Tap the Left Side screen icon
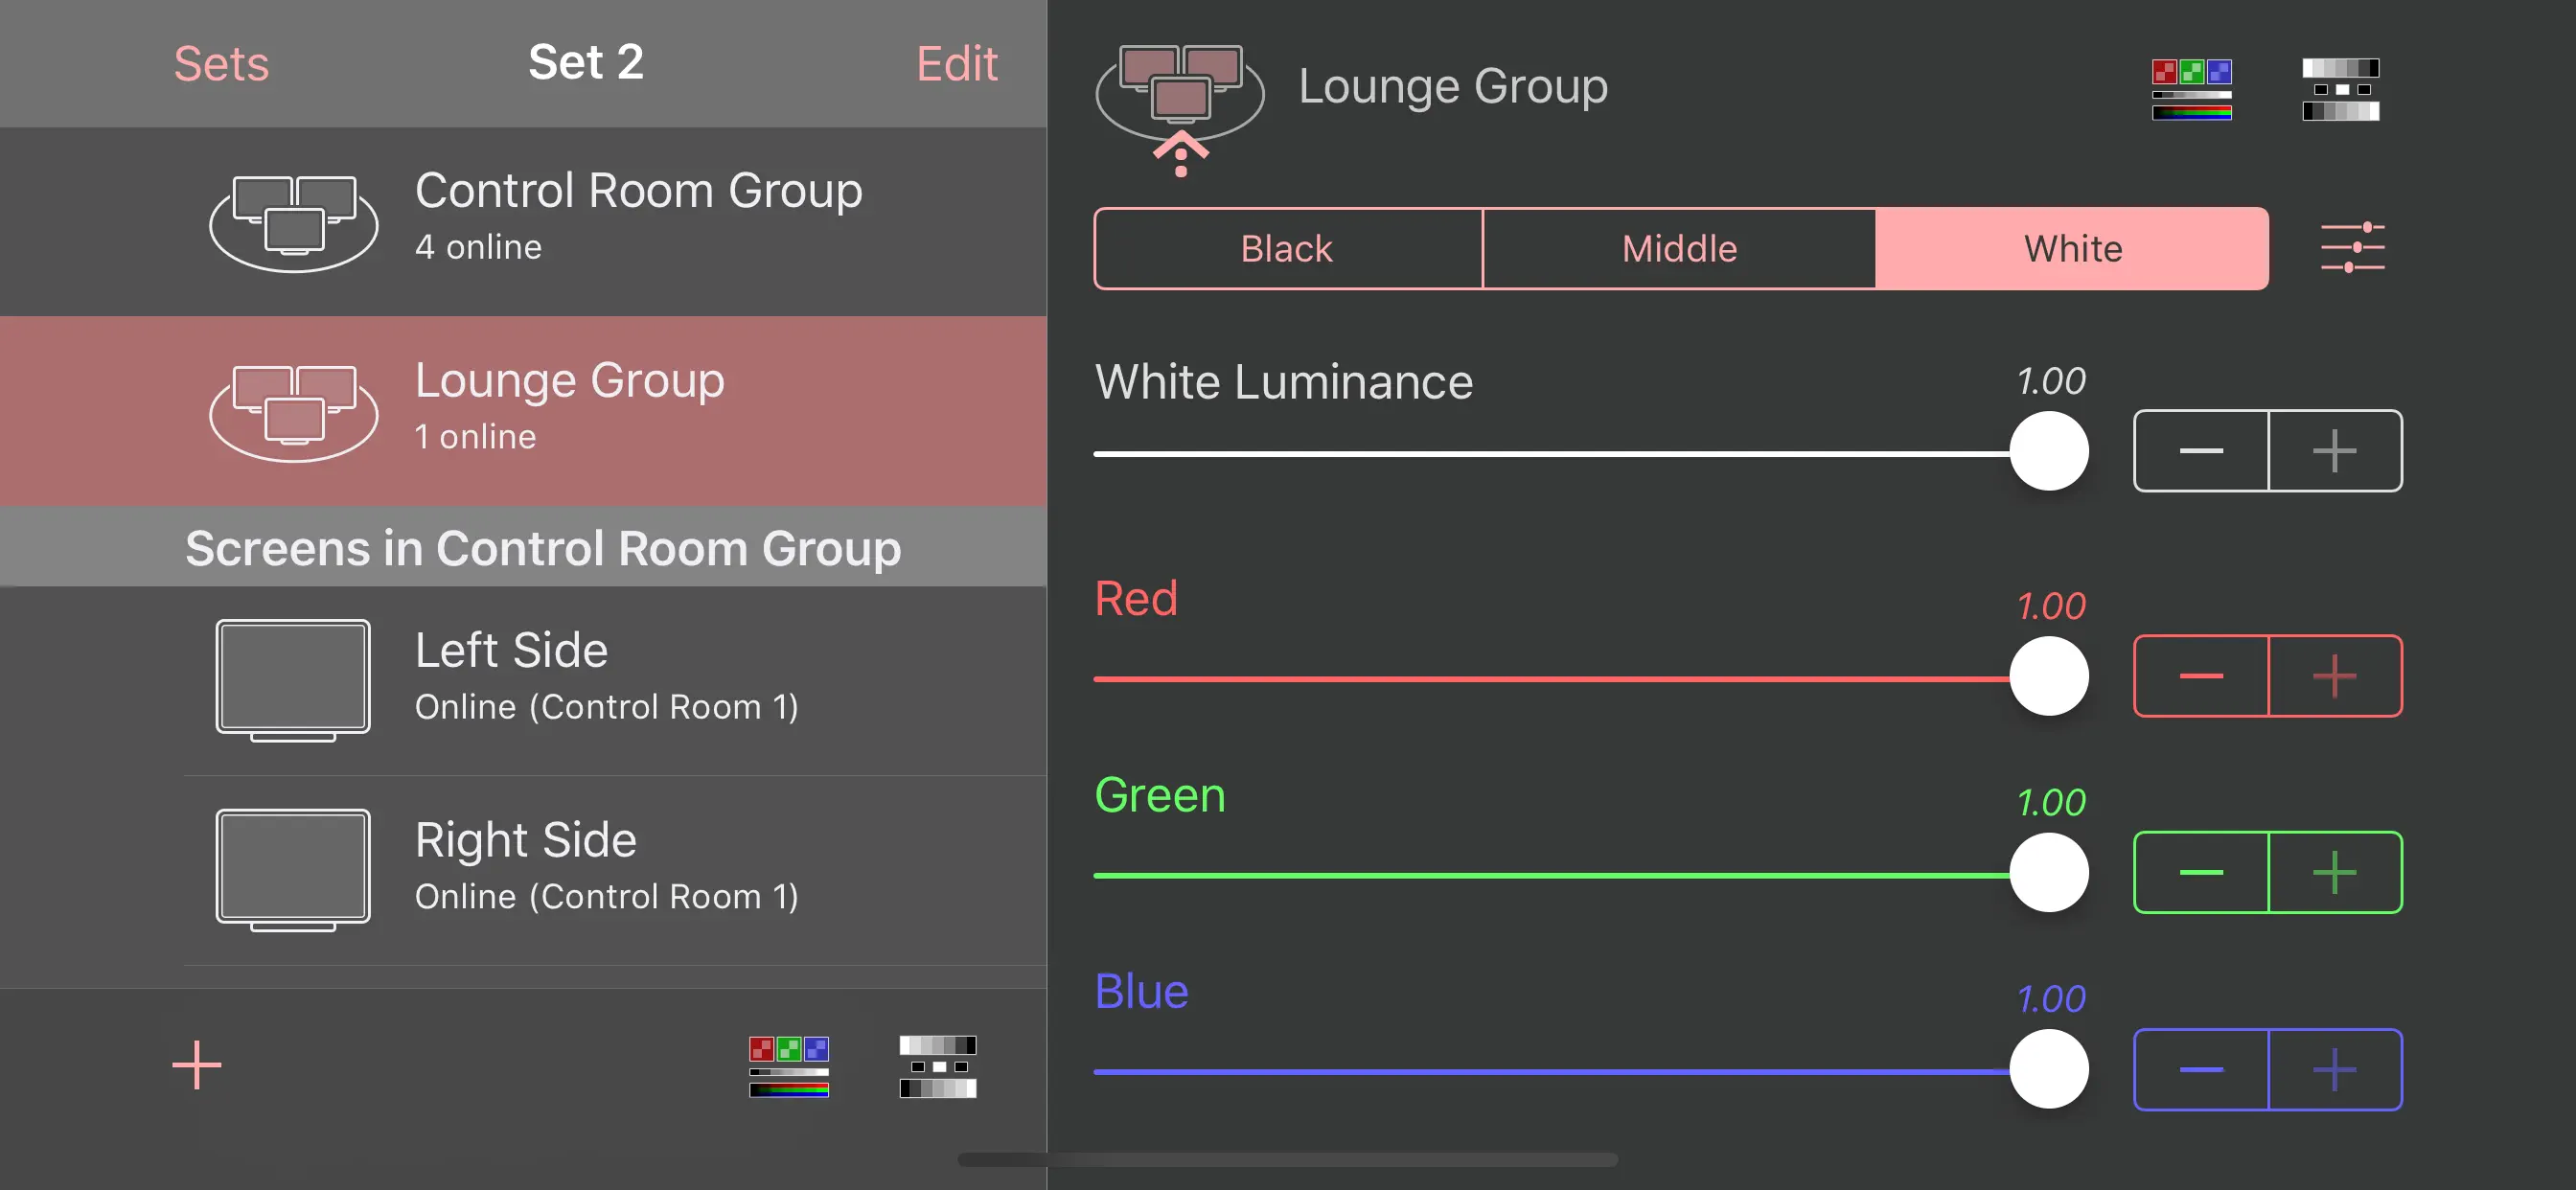This screenshot has width=2576, height=1190. (x=293, y=680)
